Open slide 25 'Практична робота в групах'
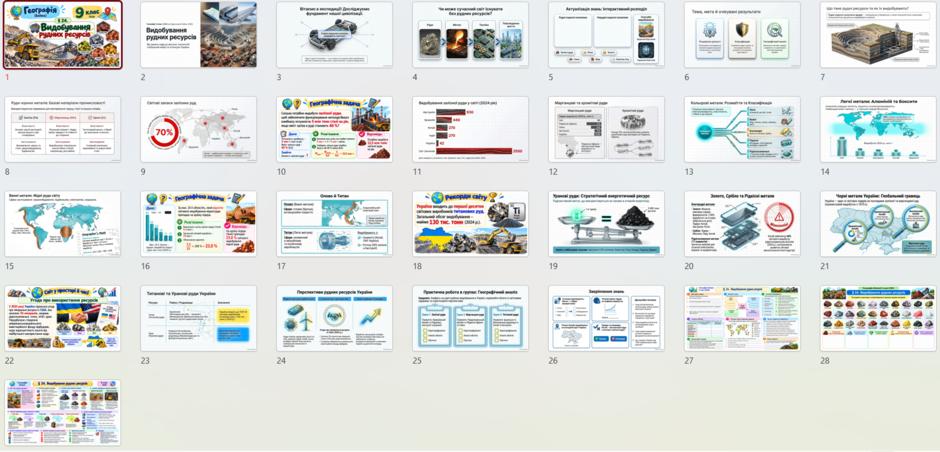The height and width of the screenshot is (452, 940). (471, 318)
